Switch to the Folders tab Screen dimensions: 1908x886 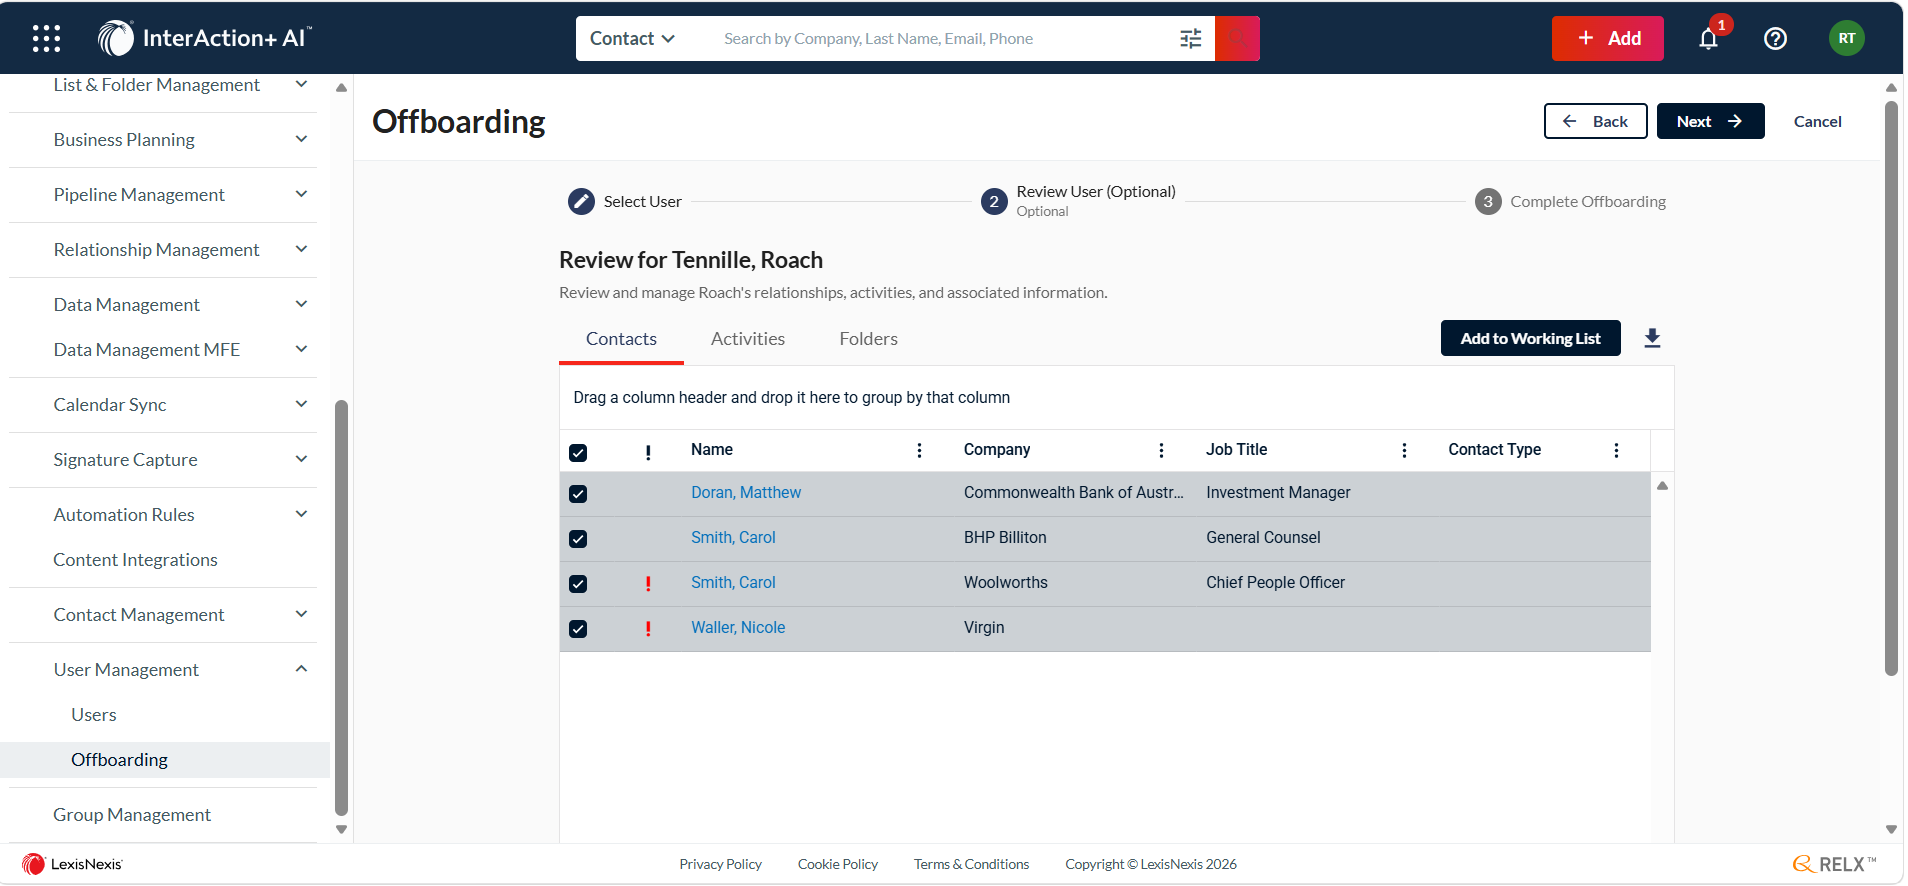point(868,339)
